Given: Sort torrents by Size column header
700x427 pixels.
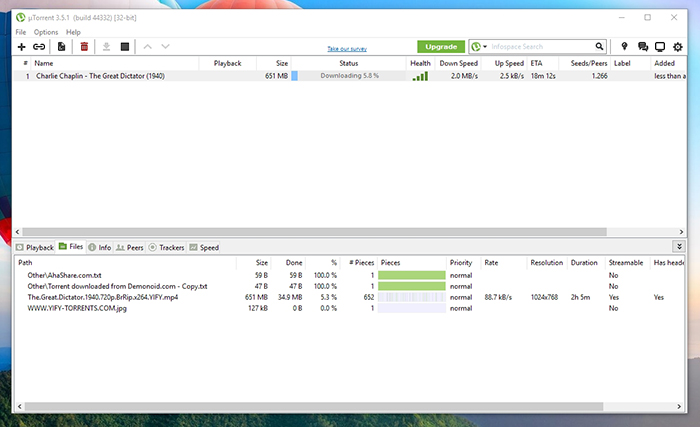Looking at the screenshot, I should pyautogui.click(x=282, y=63).
